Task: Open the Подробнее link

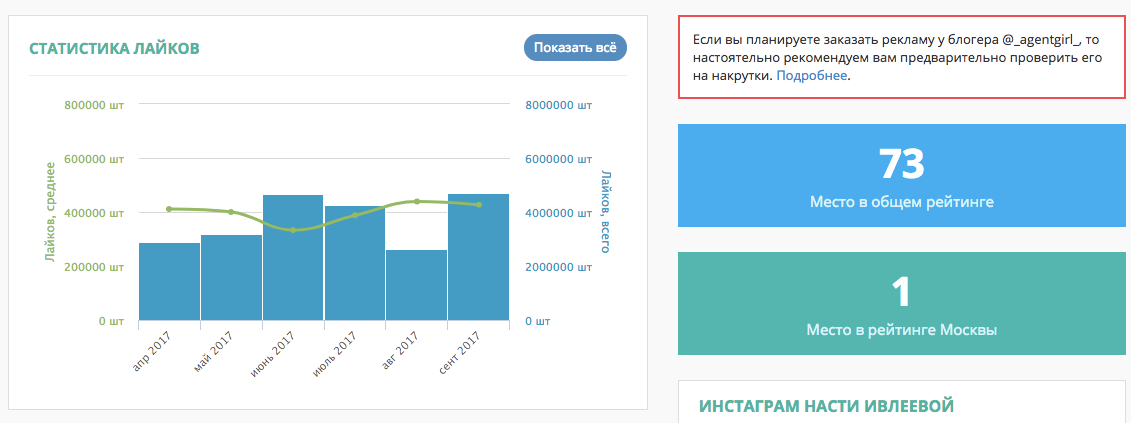Action: (x=811, y=75)
